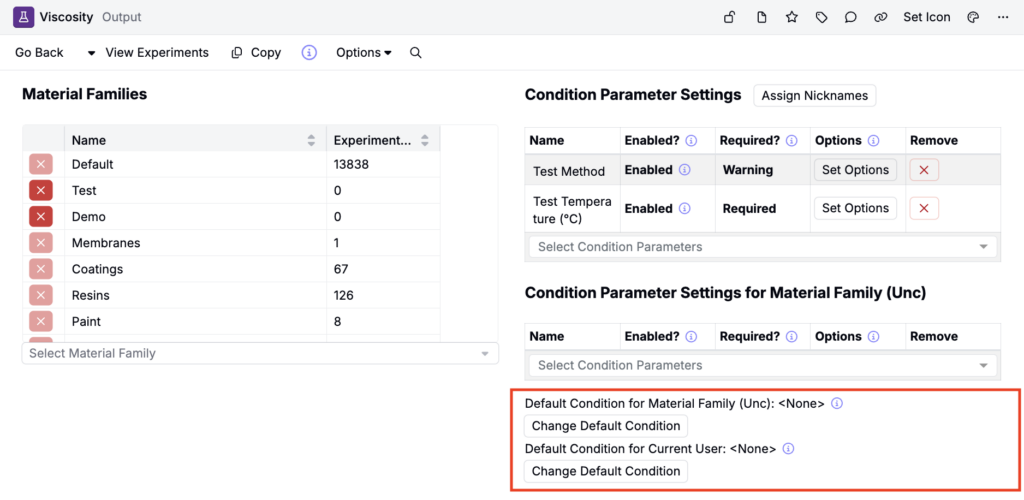
Task: Click info icon beside Default Condition for Material Family
Action: click(x=837, y=403)
